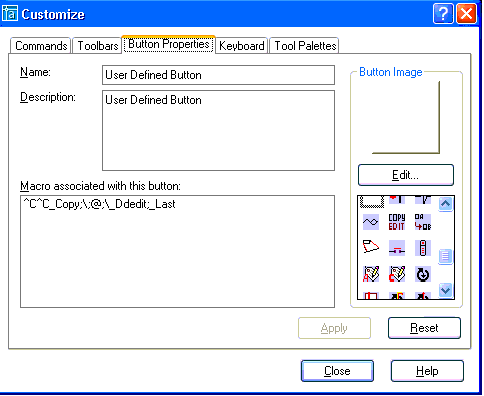Viewport: 484px width, 396px height.
Task: Click into the Name input field
Action: coord(218,75)
